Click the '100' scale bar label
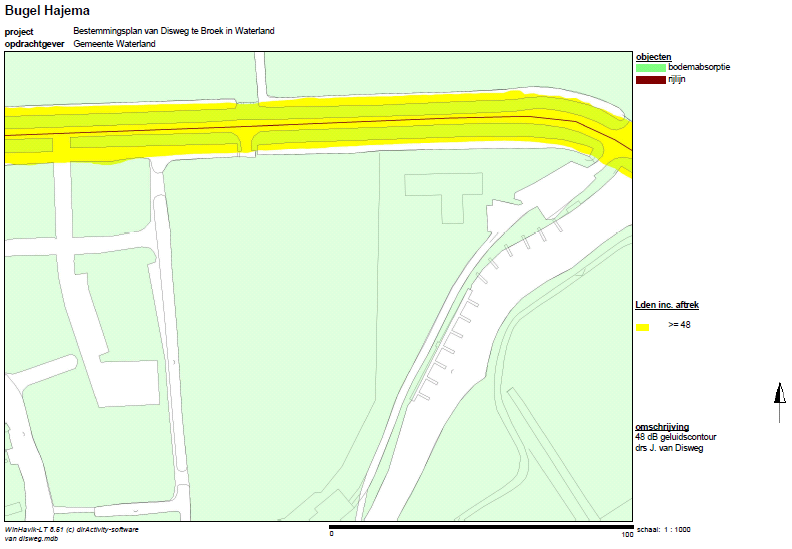 tap(627, 535)
